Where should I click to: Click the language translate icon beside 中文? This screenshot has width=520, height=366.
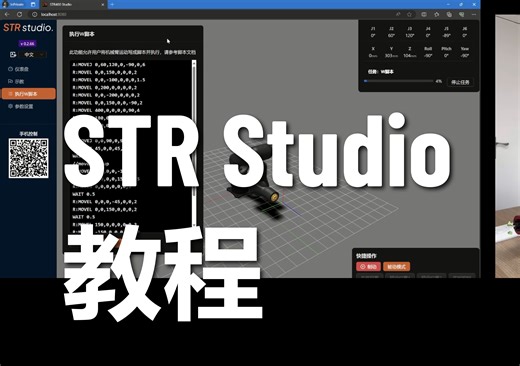tap(13, 55)
